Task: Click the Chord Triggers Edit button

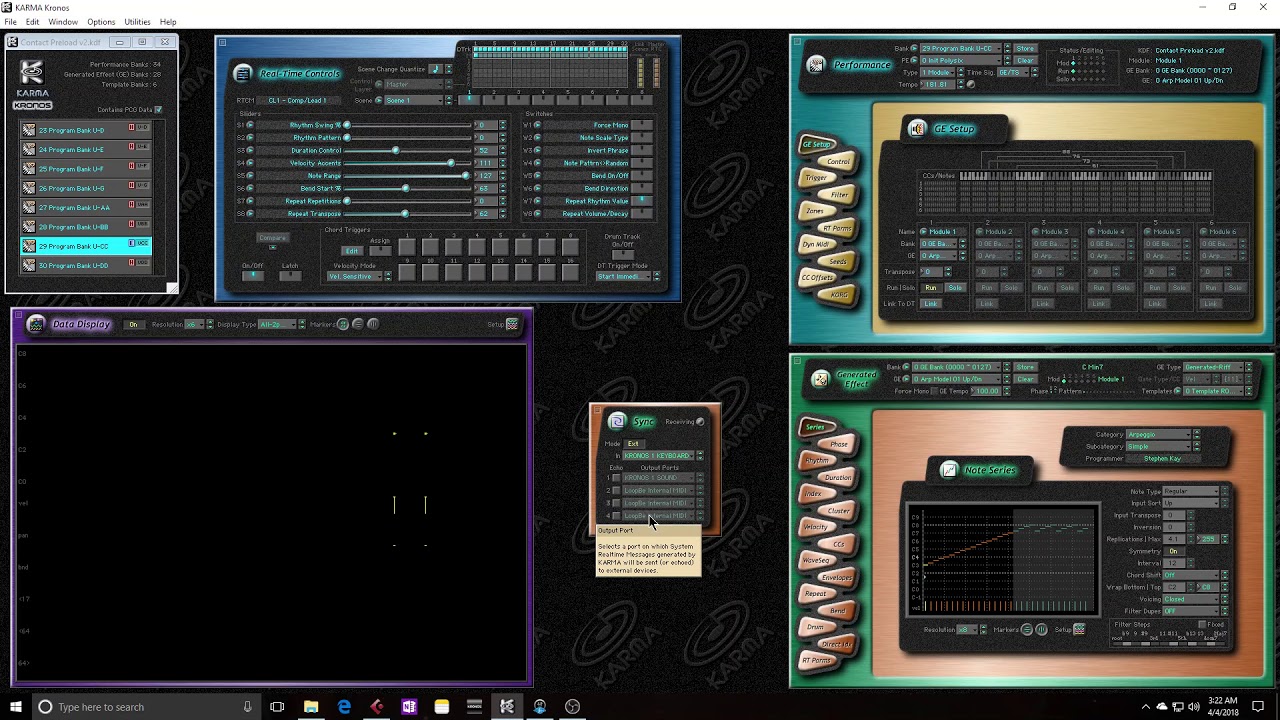Action: (x=350, y=251)
